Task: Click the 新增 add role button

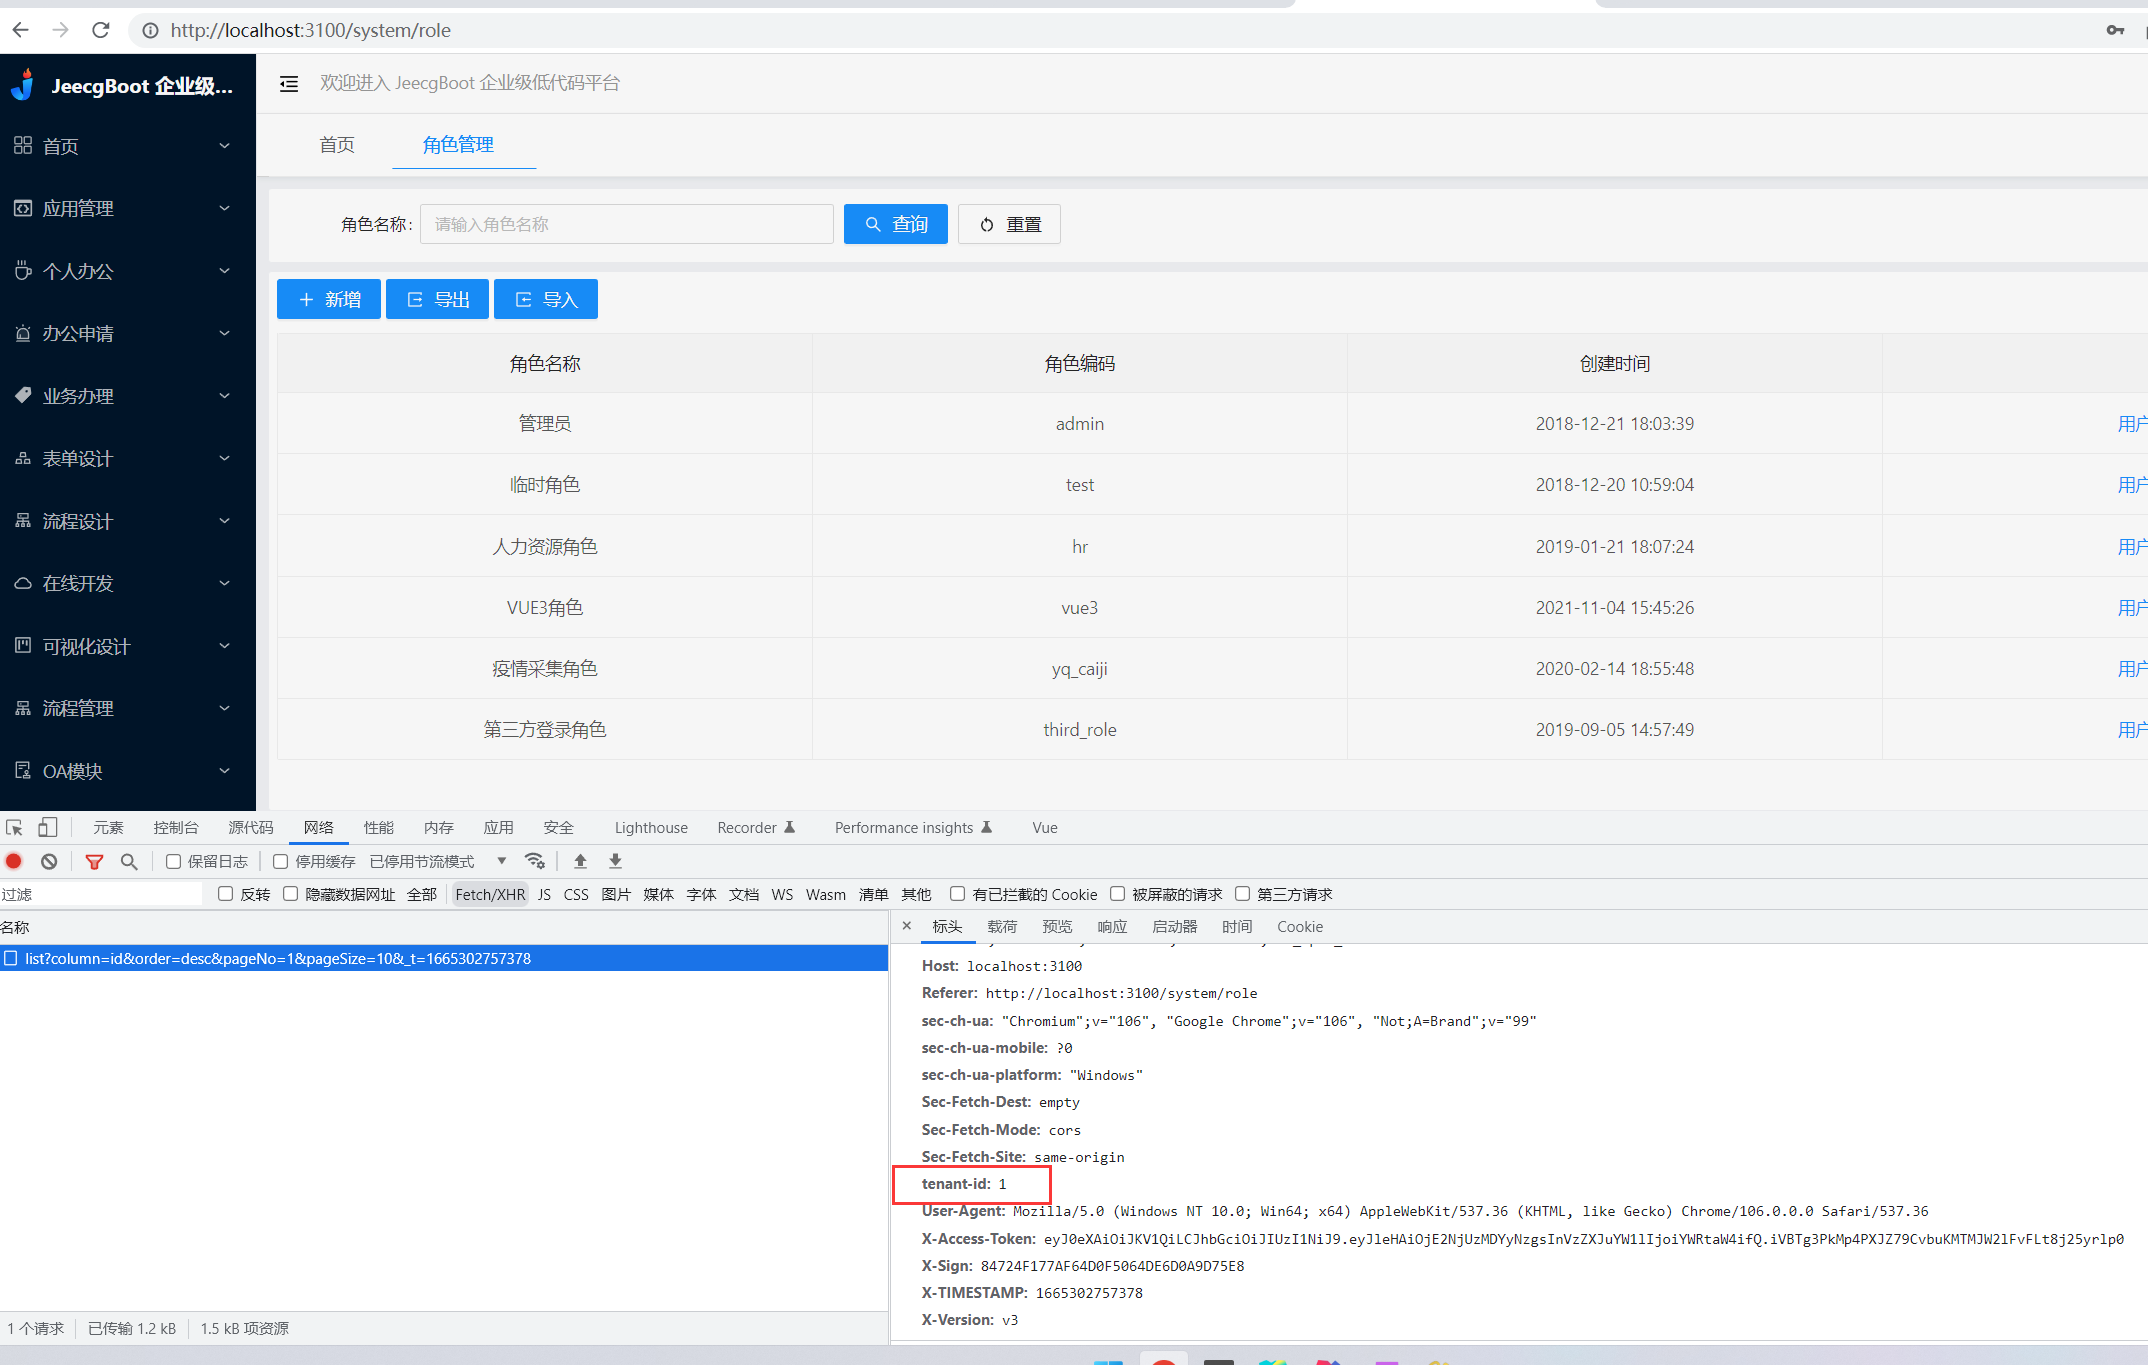Action: (x=329, y=299)
